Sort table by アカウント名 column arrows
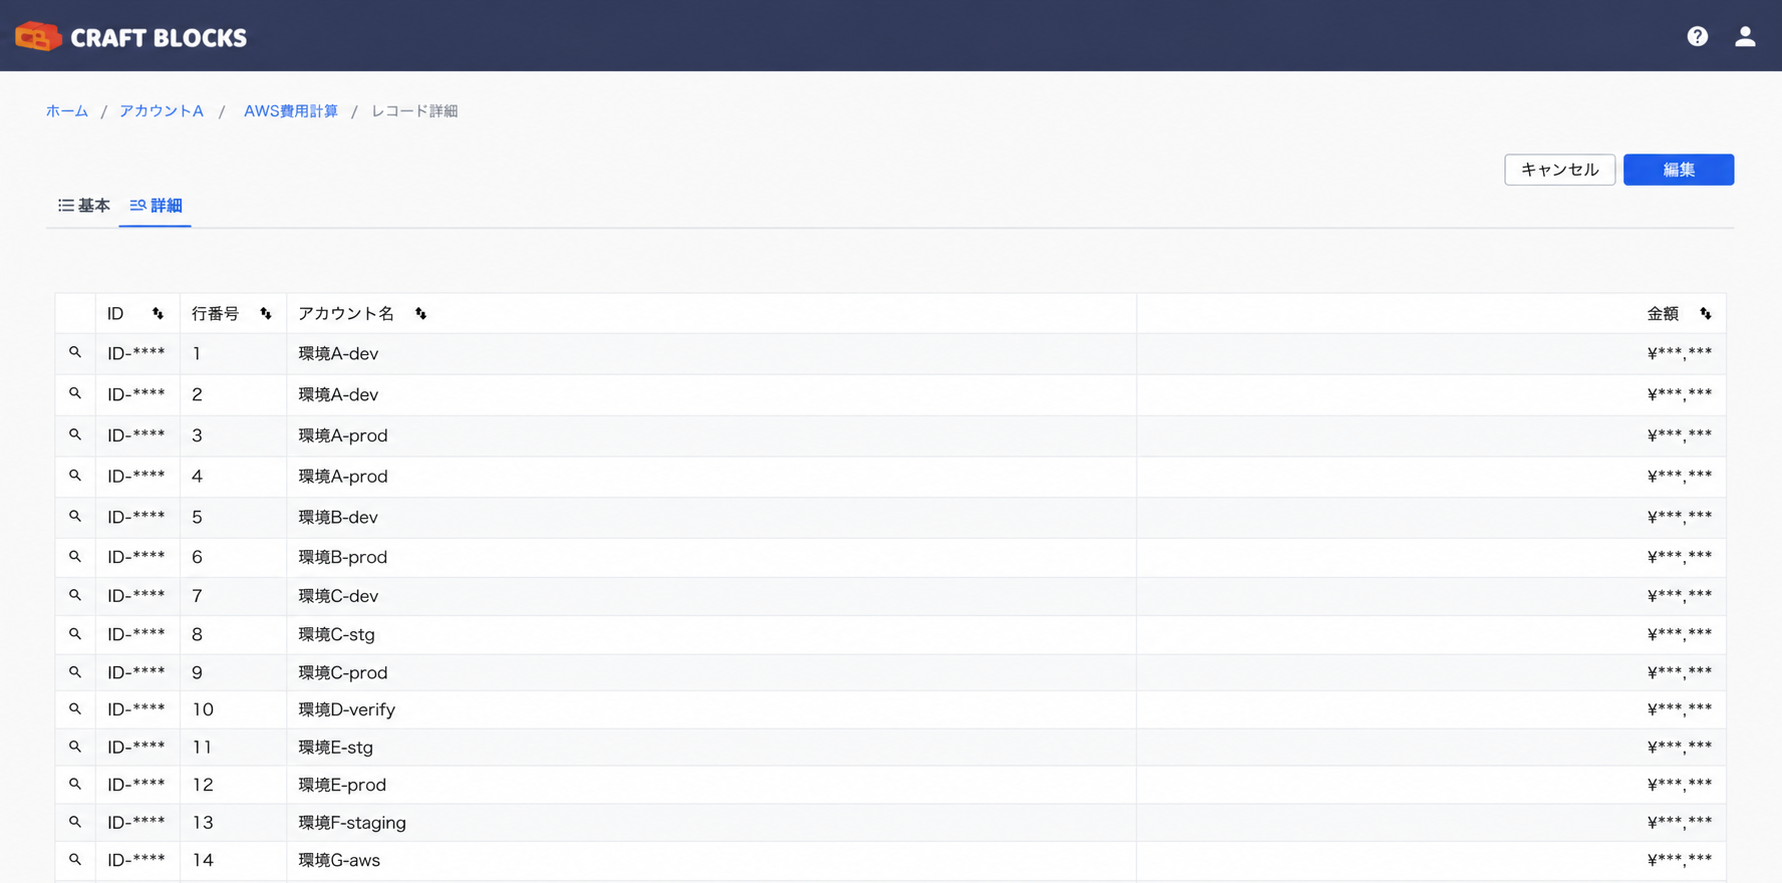The image size is (1782, 883). pos(421,314)
